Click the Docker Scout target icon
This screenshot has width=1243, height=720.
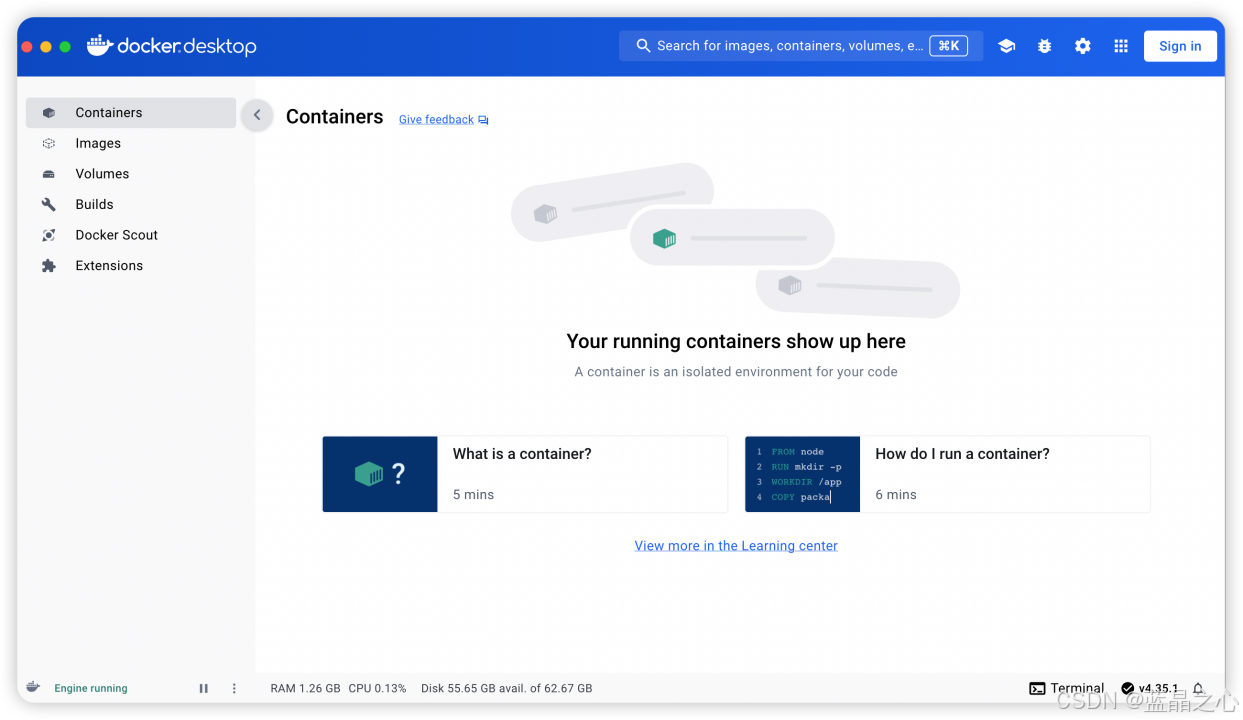point(49,235)
